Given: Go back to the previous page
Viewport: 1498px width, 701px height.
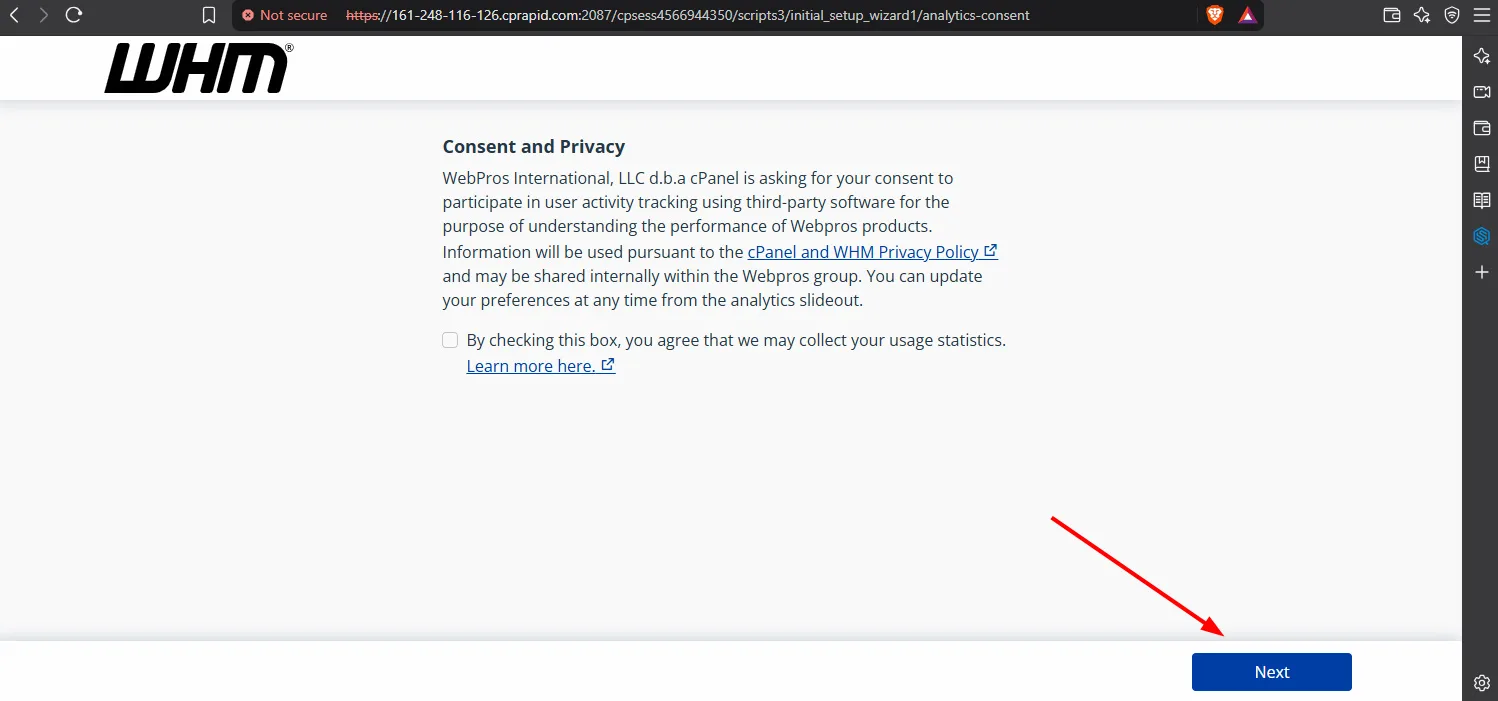Looking at the screenshot, I should point(14,15).
